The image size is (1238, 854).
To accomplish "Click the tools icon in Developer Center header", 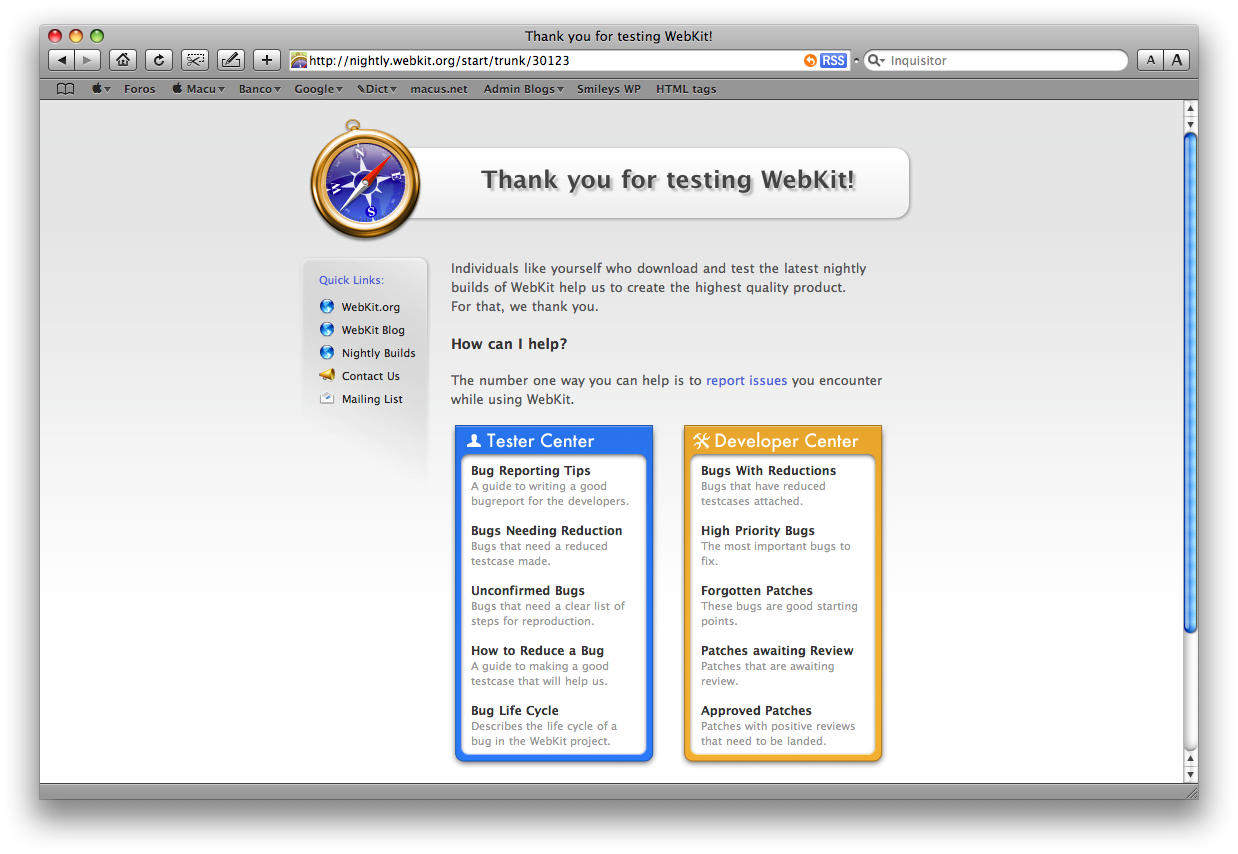I will (x=701, y=441).
